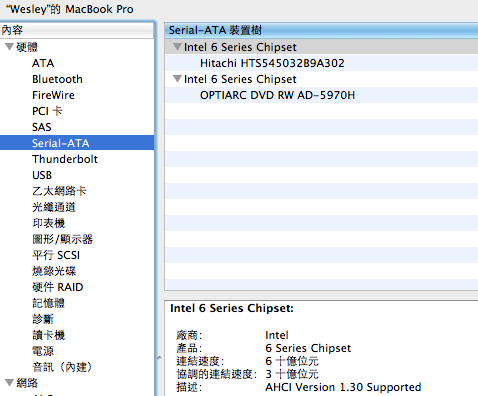478x396 pixels.
Task: Open the 讀卡機 card reader section
Action: tap(49, 335)
